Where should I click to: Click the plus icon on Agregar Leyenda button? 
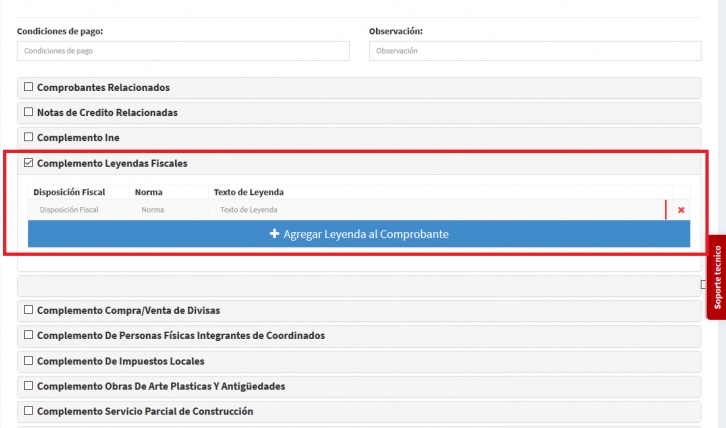point(274,234)
